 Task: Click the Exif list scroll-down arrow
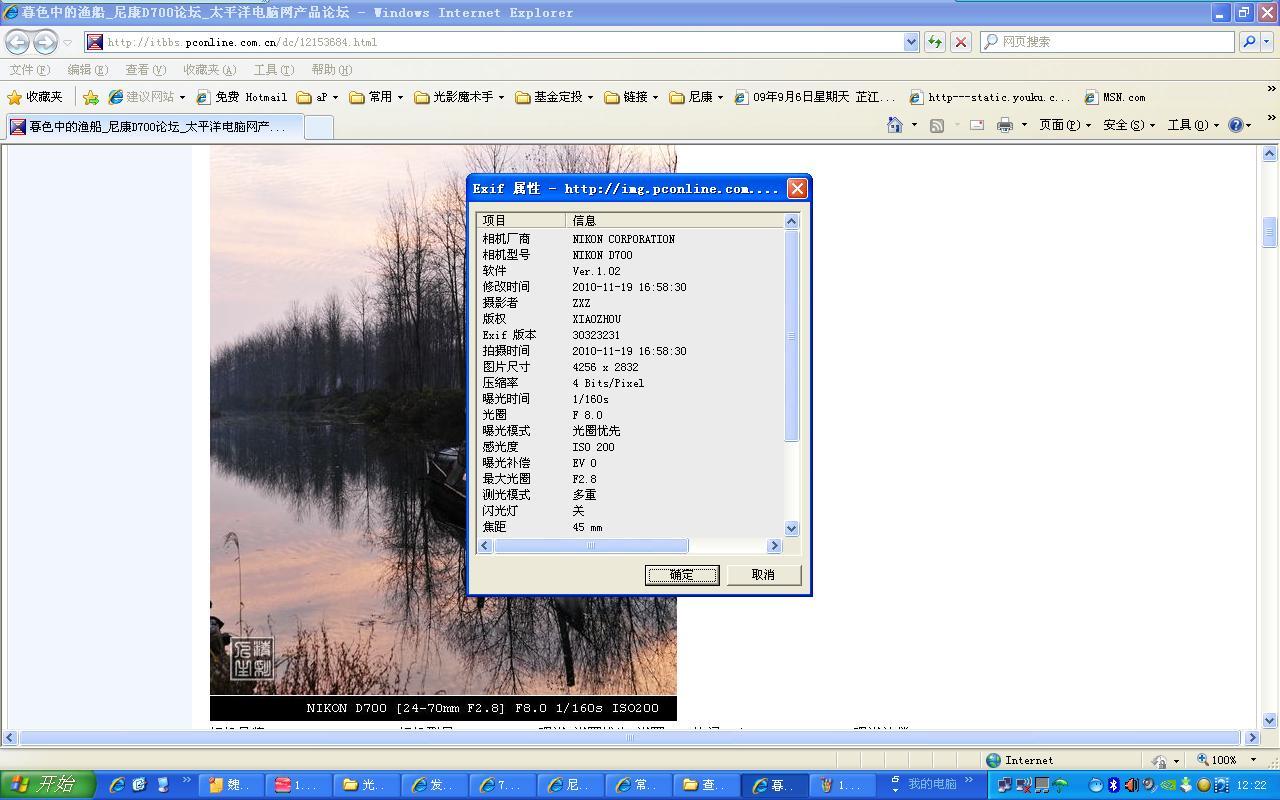tap(792, 528)
